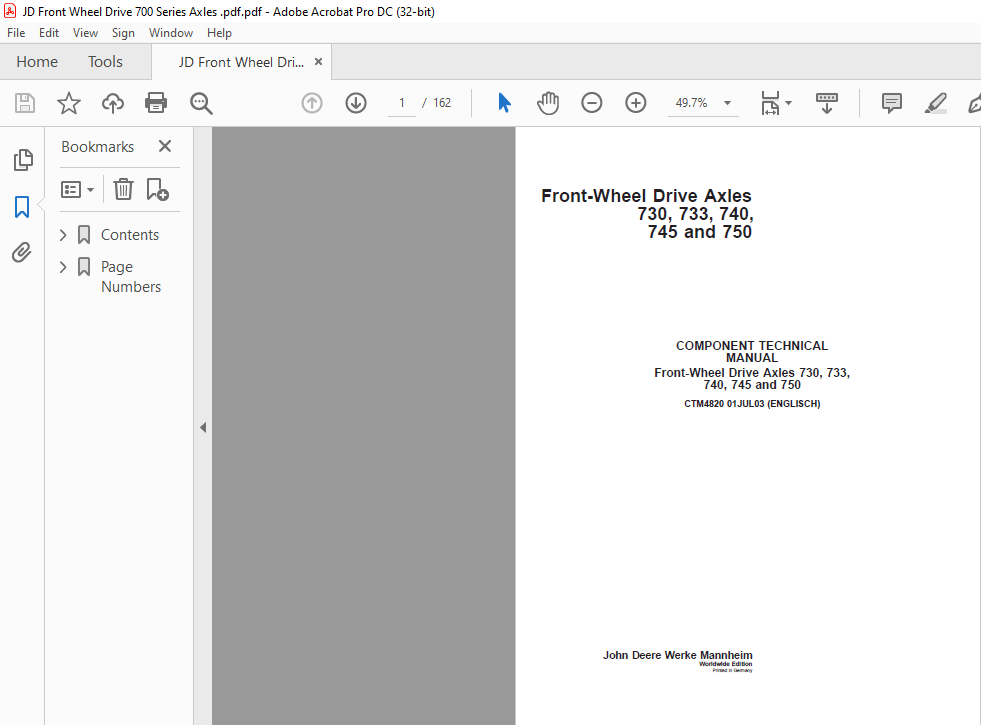Open the cloud upload icon

pyautogui.click(x=113, y=103)
